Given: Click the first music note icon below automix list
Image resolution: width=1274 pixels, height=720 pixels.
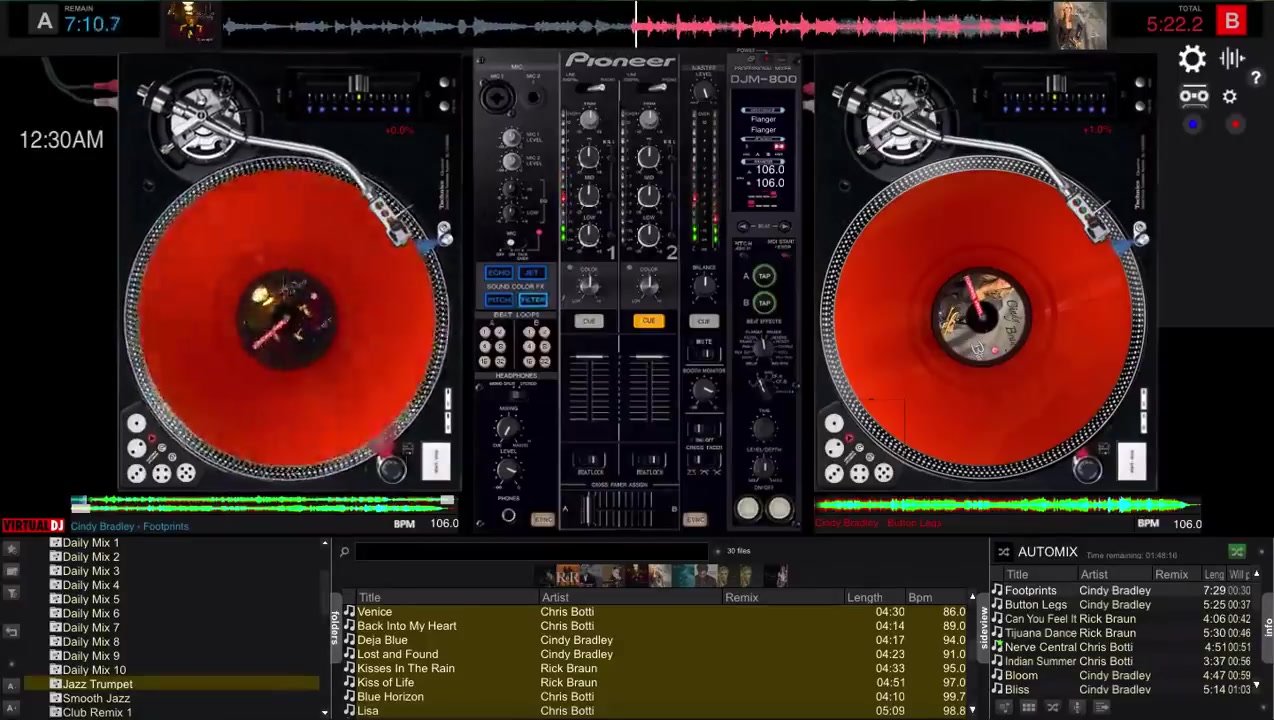Looking at the screenshot, I should [1004, 707].
